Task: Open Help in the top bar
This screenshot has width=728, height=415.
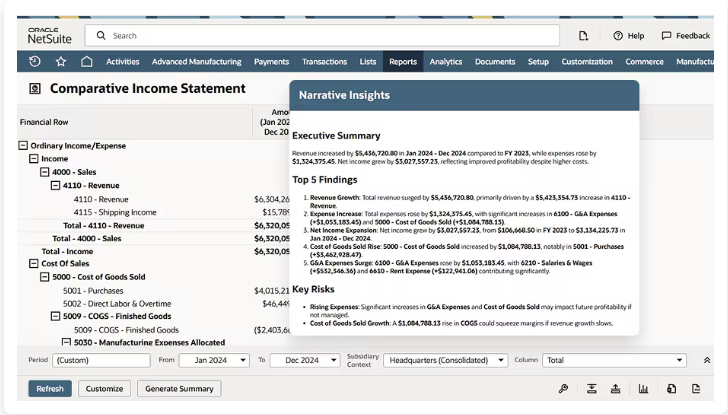Action: click(x=629, y=36)
